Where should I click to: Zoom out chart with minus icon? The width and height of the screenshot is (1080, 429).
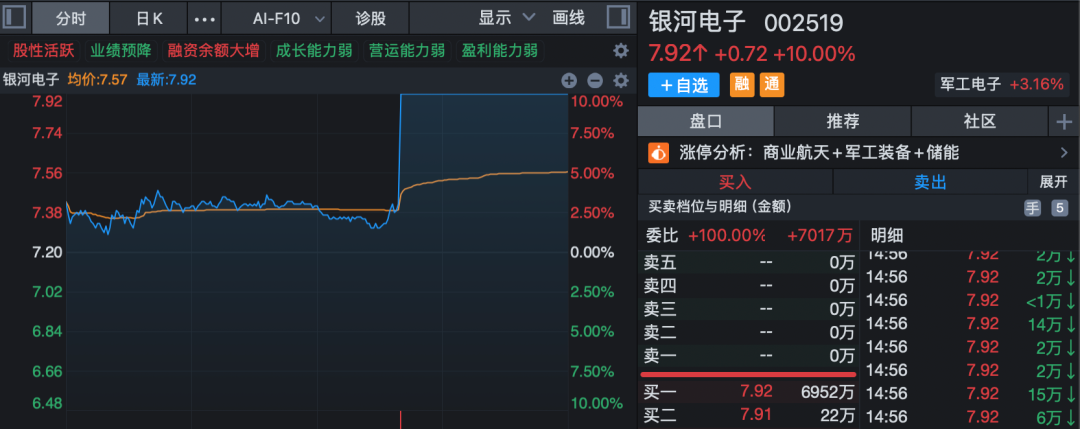(594, 81)
